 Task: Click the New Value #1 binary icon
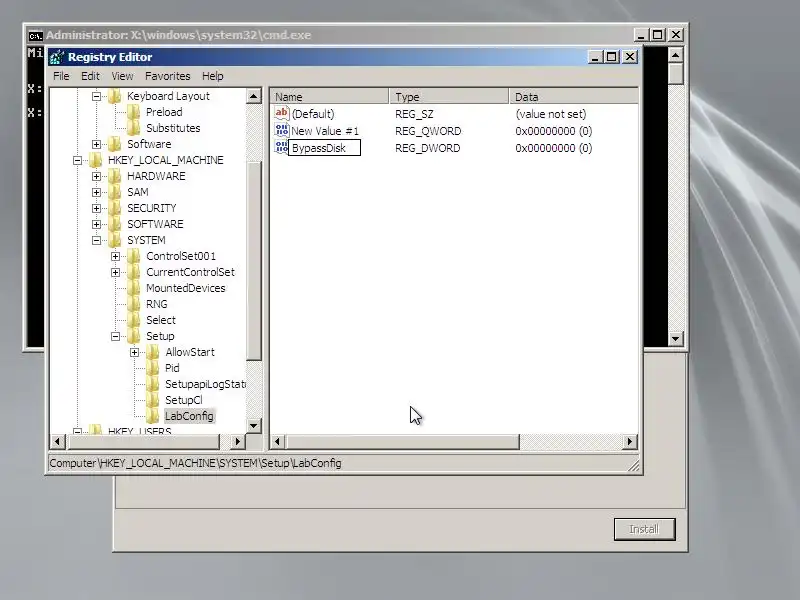click(x=282, y=130)
